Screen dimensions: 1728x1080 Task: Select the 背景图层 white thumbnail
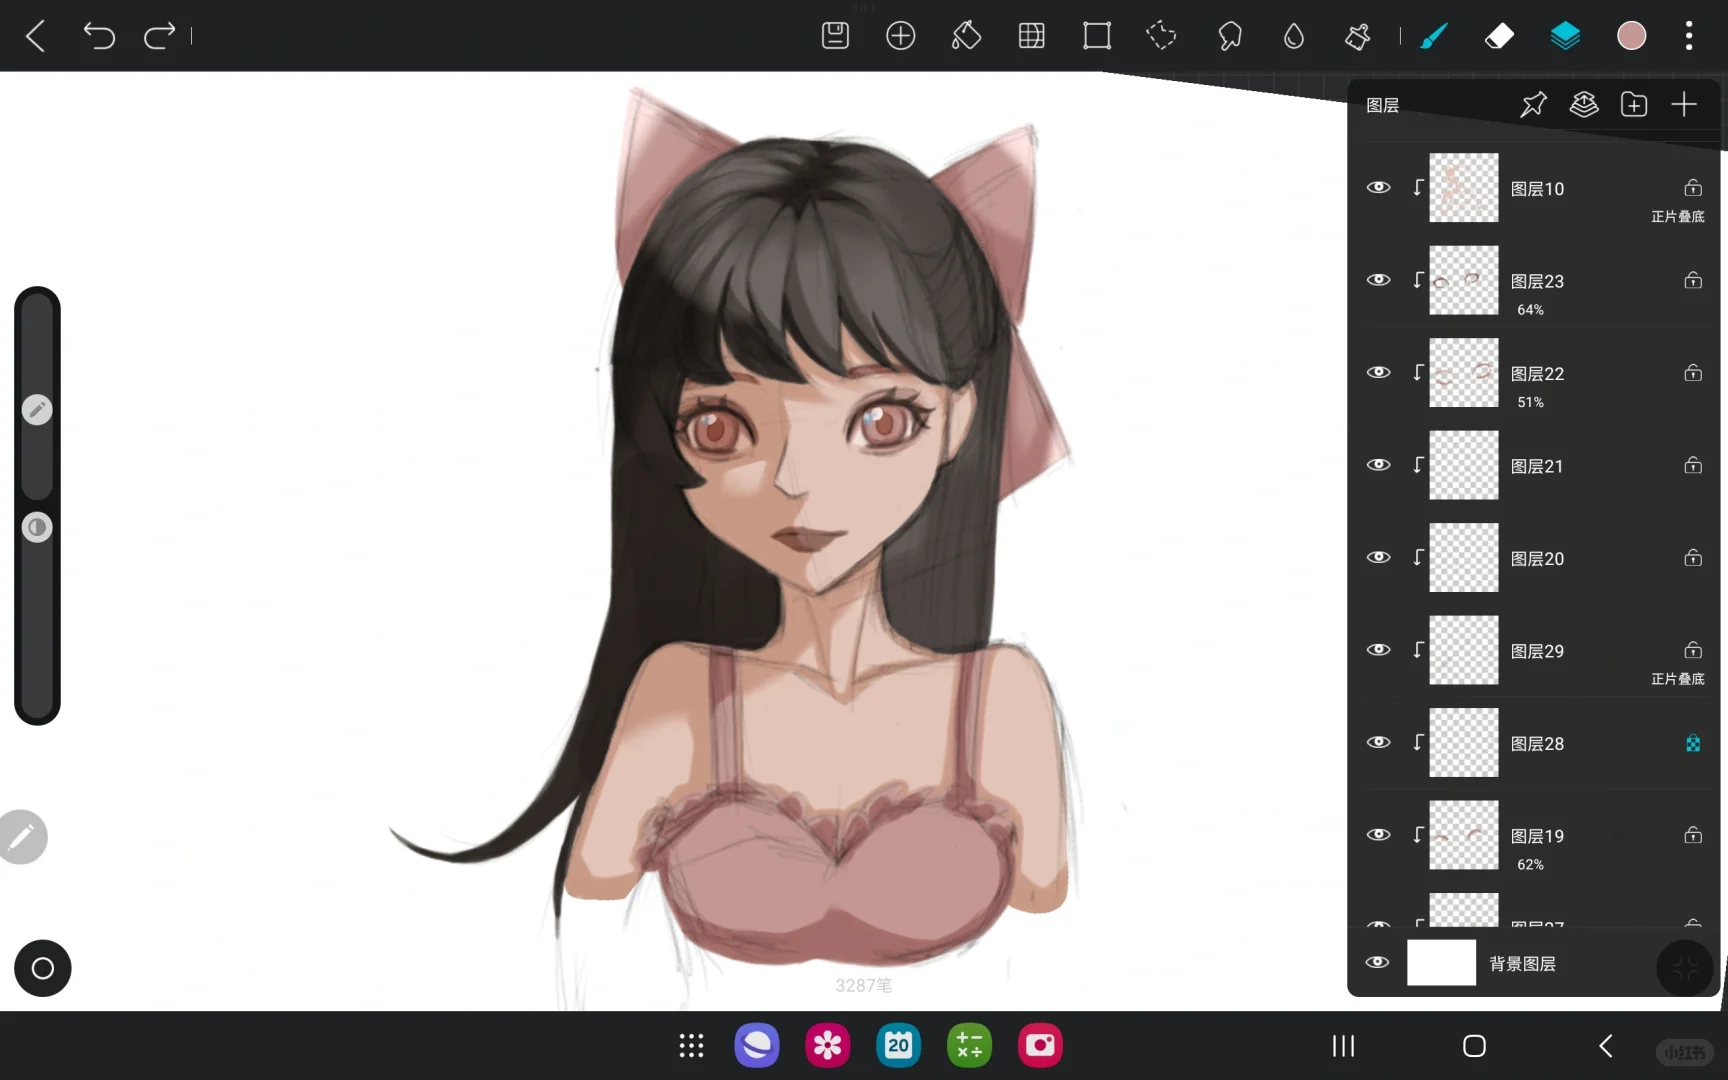pos(1441,963)
